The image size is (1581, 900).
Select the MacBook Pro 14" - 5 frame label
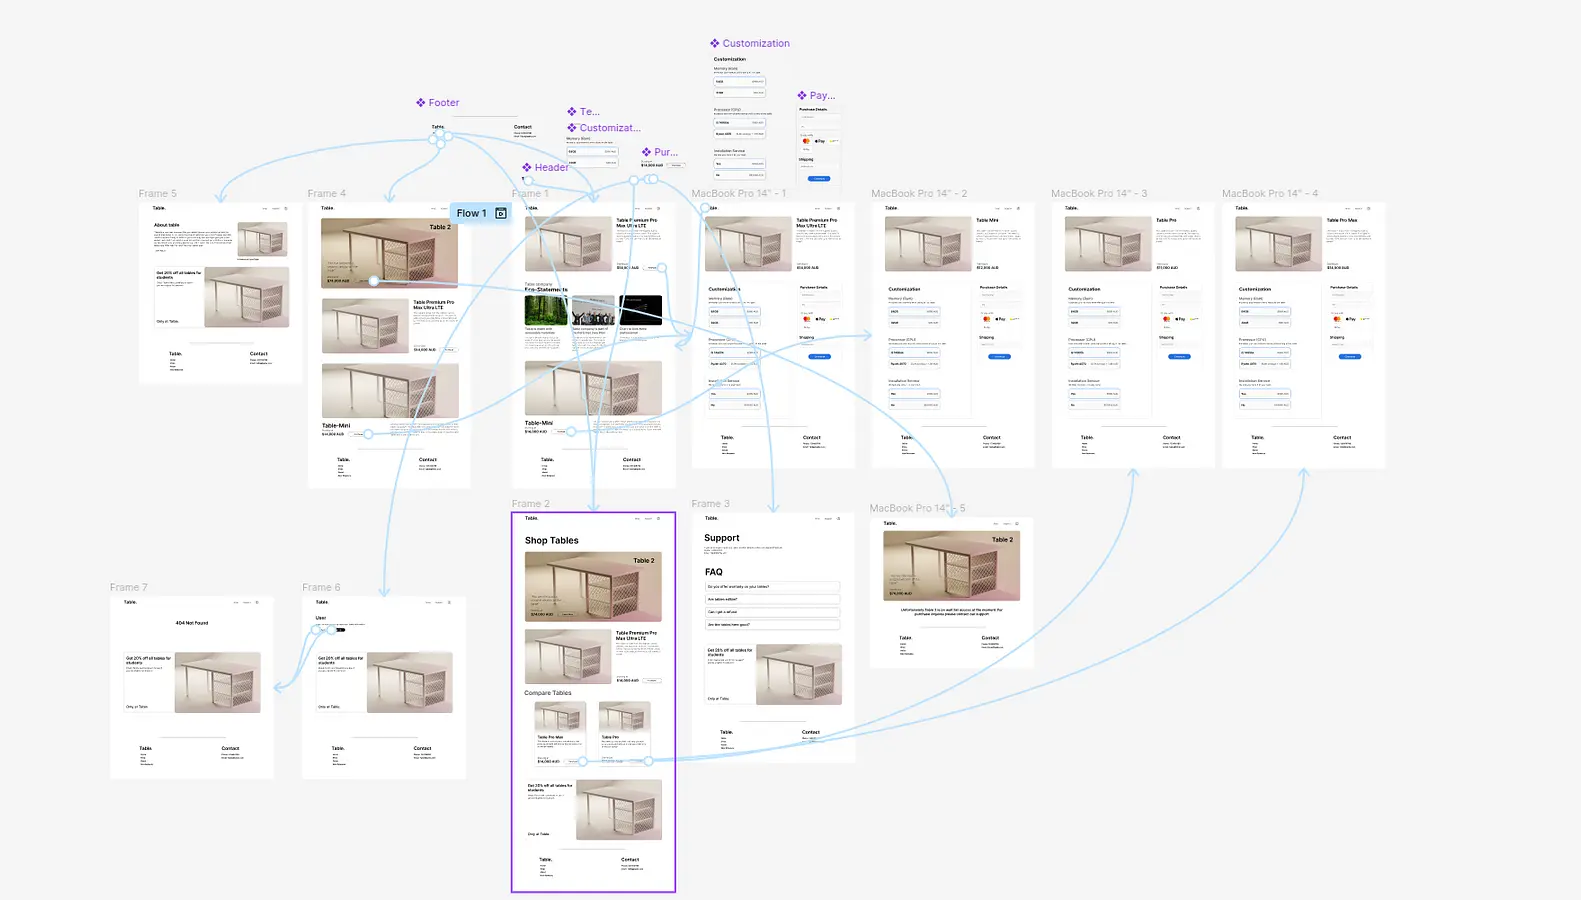917,508
